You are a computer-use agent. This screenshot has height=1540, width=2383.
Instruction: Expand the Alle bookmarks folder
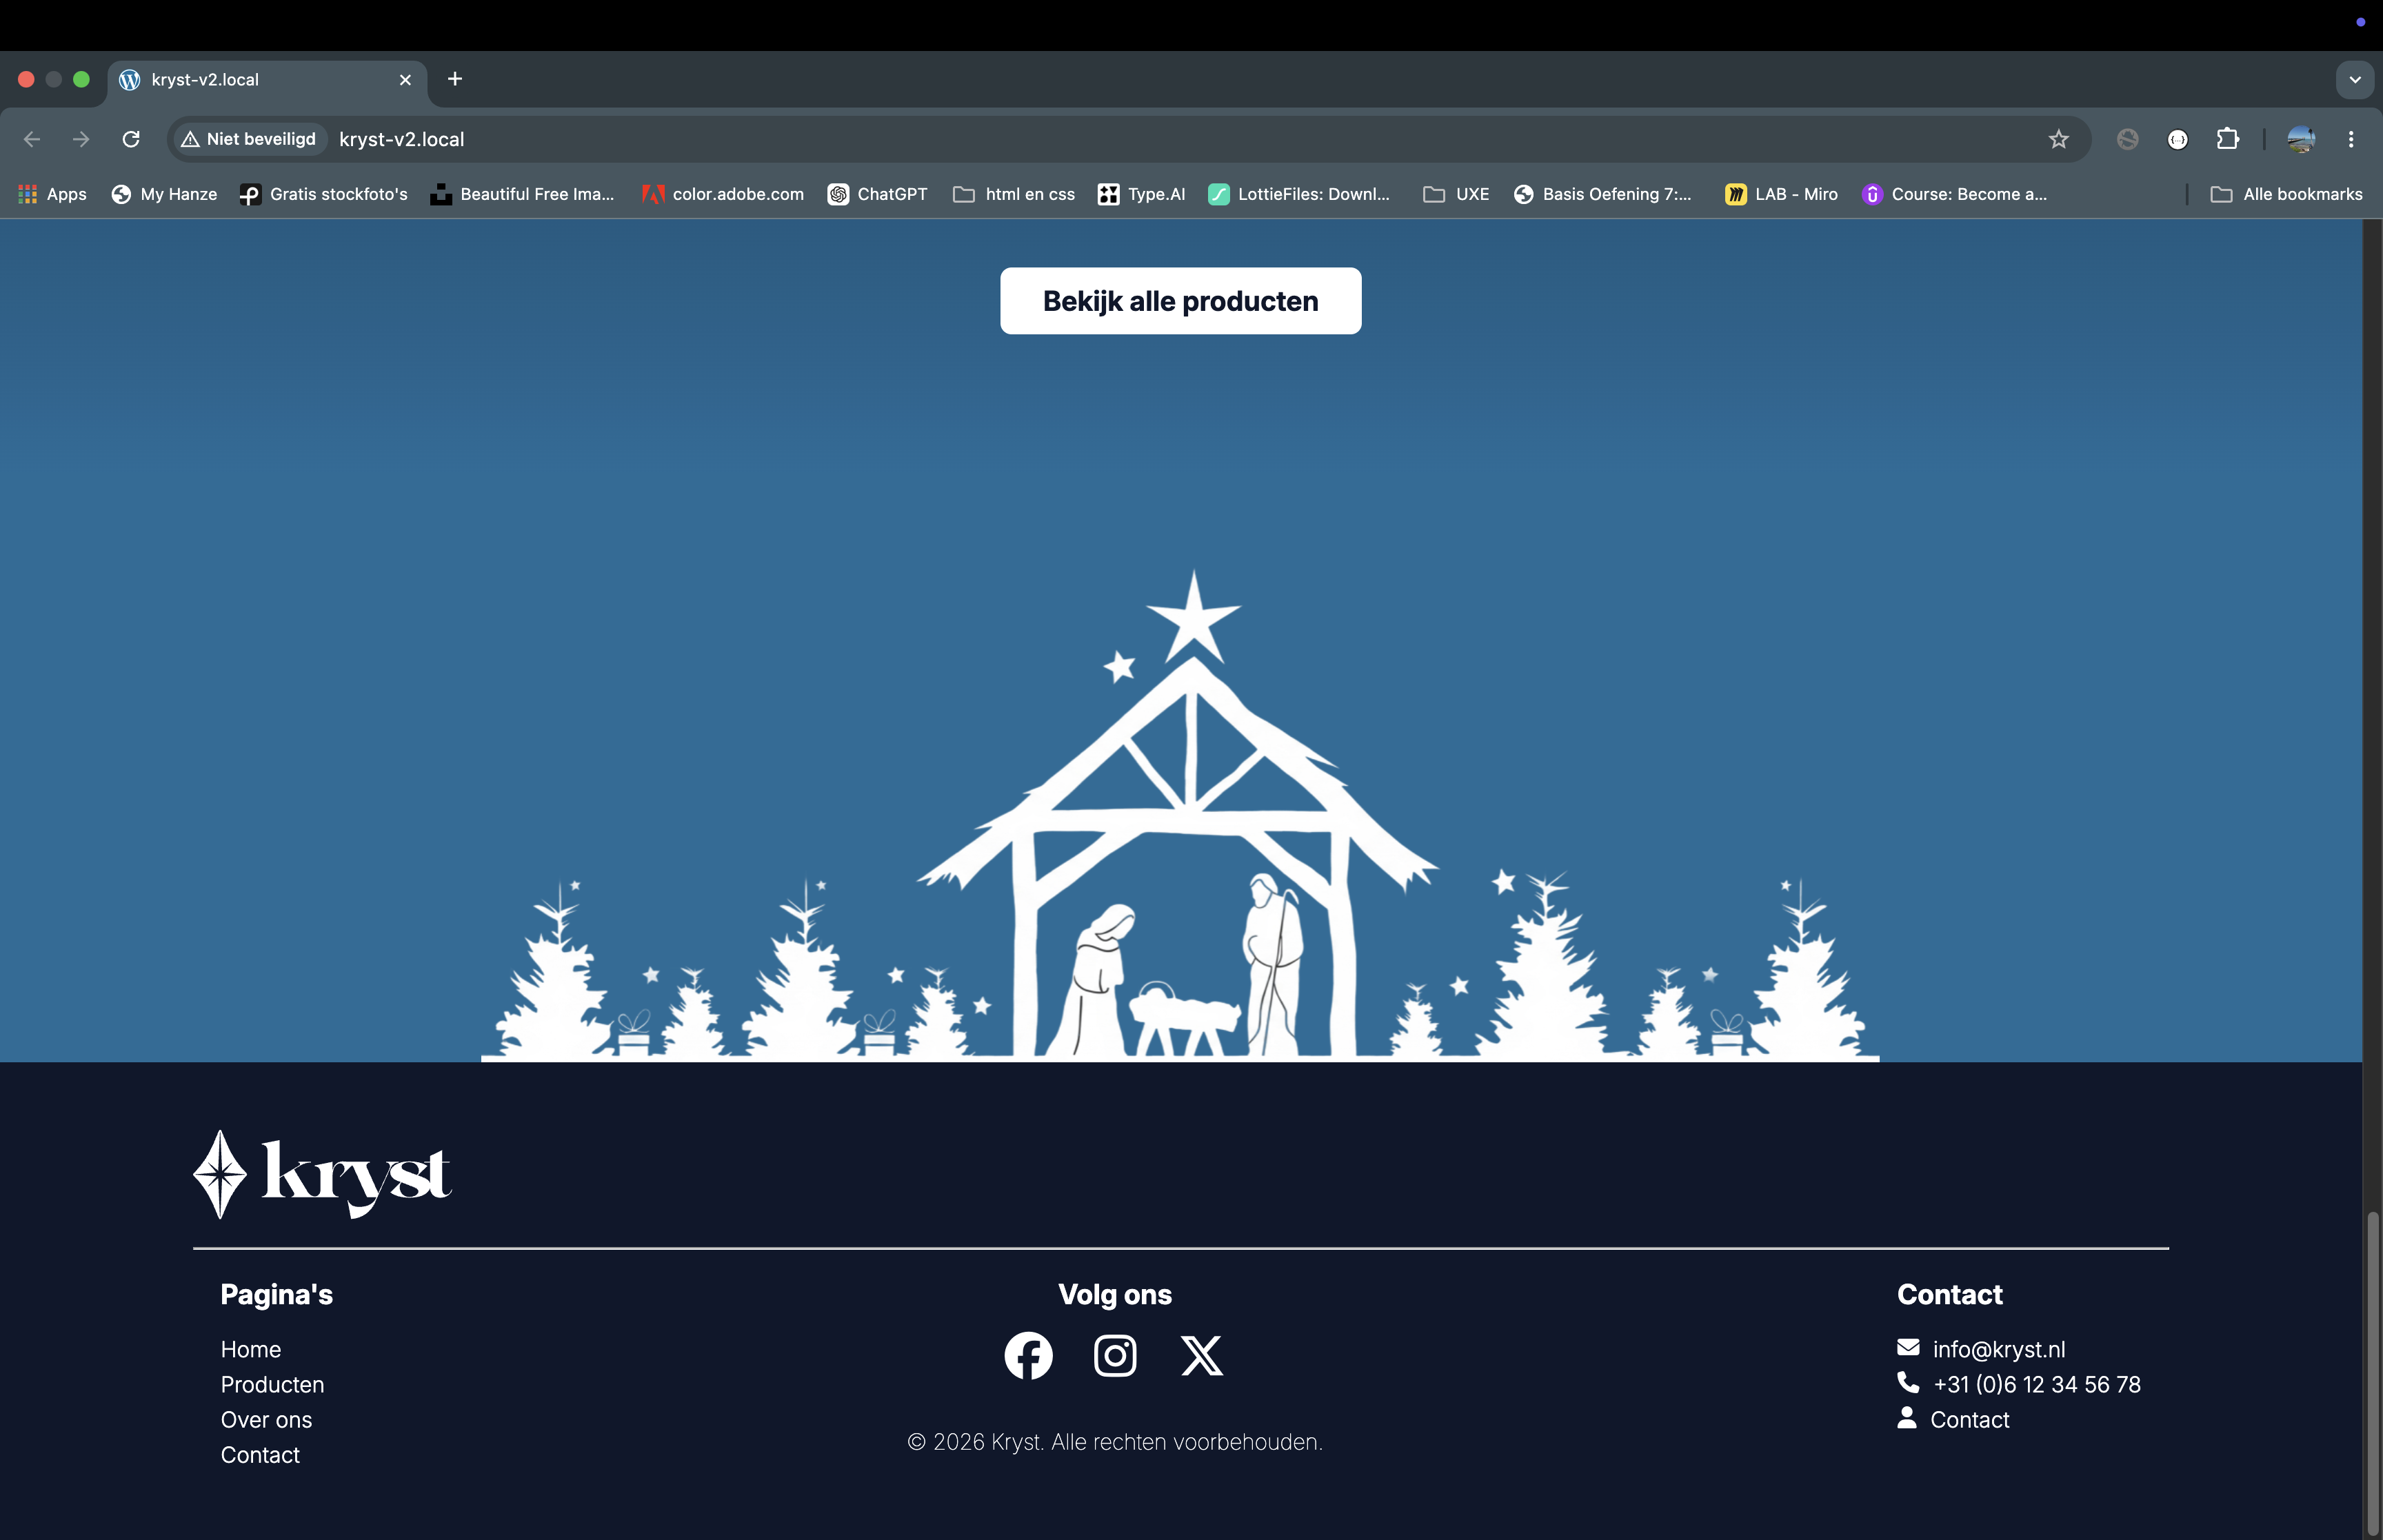pyautogui.click(x=2287, y=194)
